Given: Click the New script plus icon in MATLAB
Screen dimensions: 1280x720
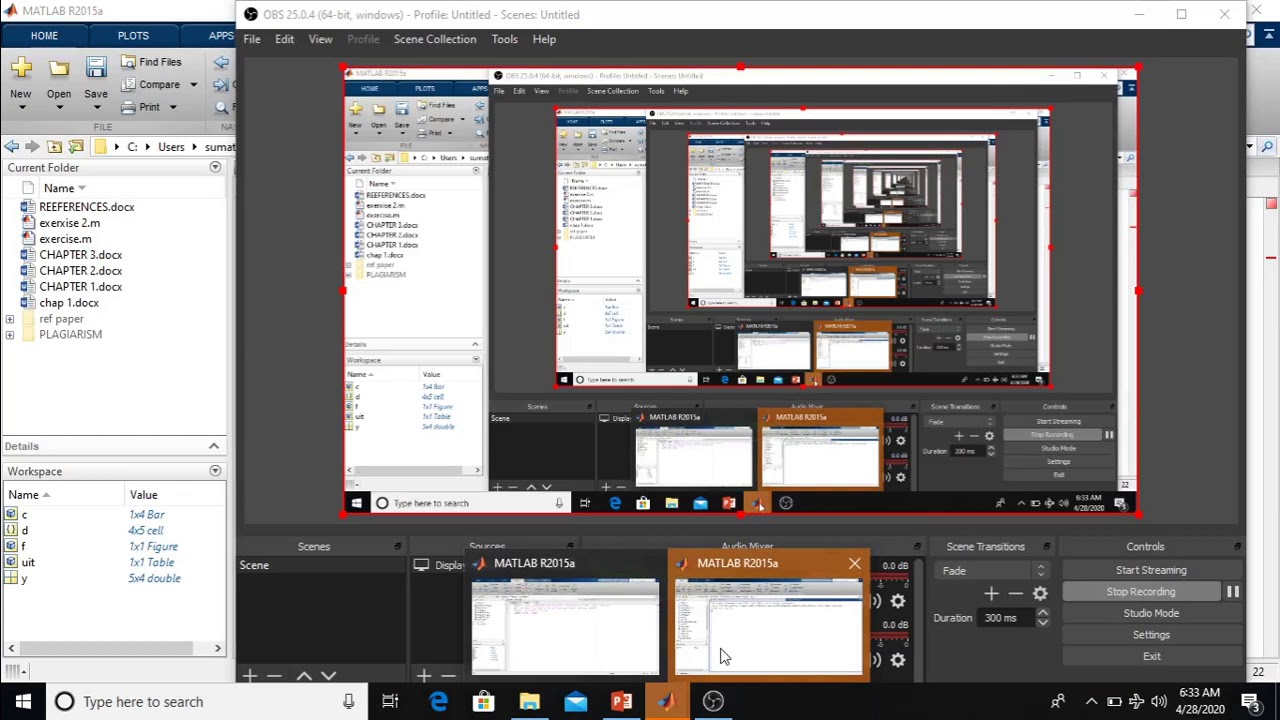Looking at the screenshot, I should pos(21,67).
